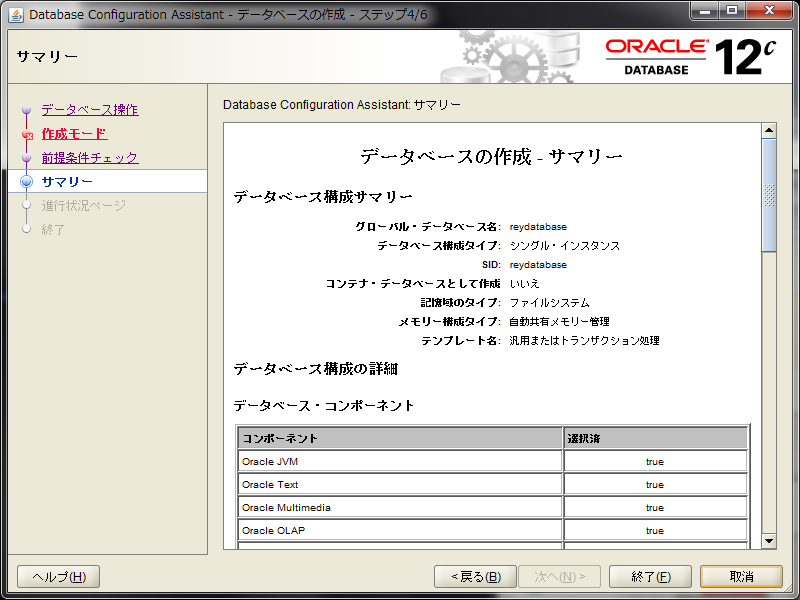The width and height of the screenshot is (800, 600).
Task: Click いいえ container database value
Action: (x=524, y=284)
